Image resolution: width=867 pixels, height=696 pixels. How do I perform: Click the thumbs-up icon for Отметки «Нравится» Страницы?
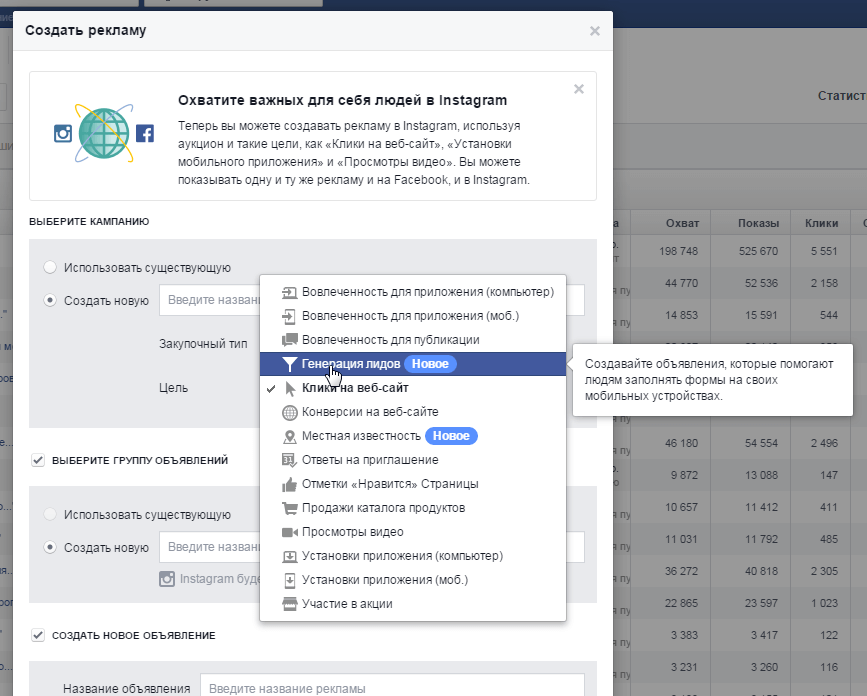(x=290, y=484)
